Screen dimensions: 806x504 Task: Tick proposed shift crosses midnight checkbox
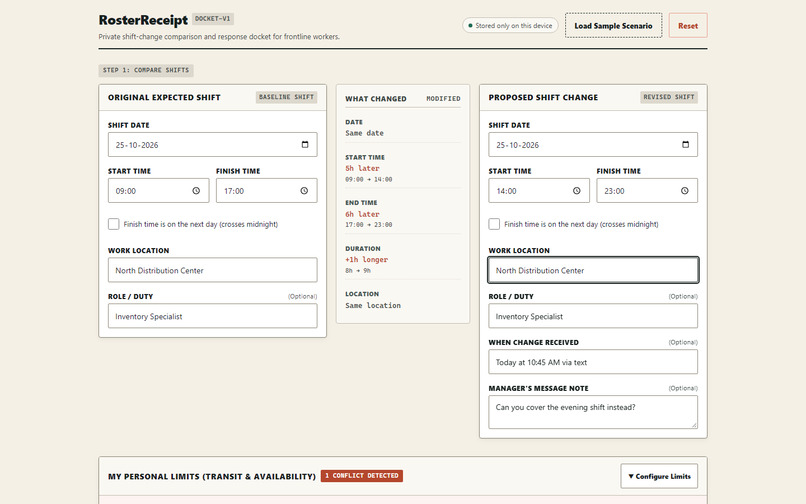494,224
